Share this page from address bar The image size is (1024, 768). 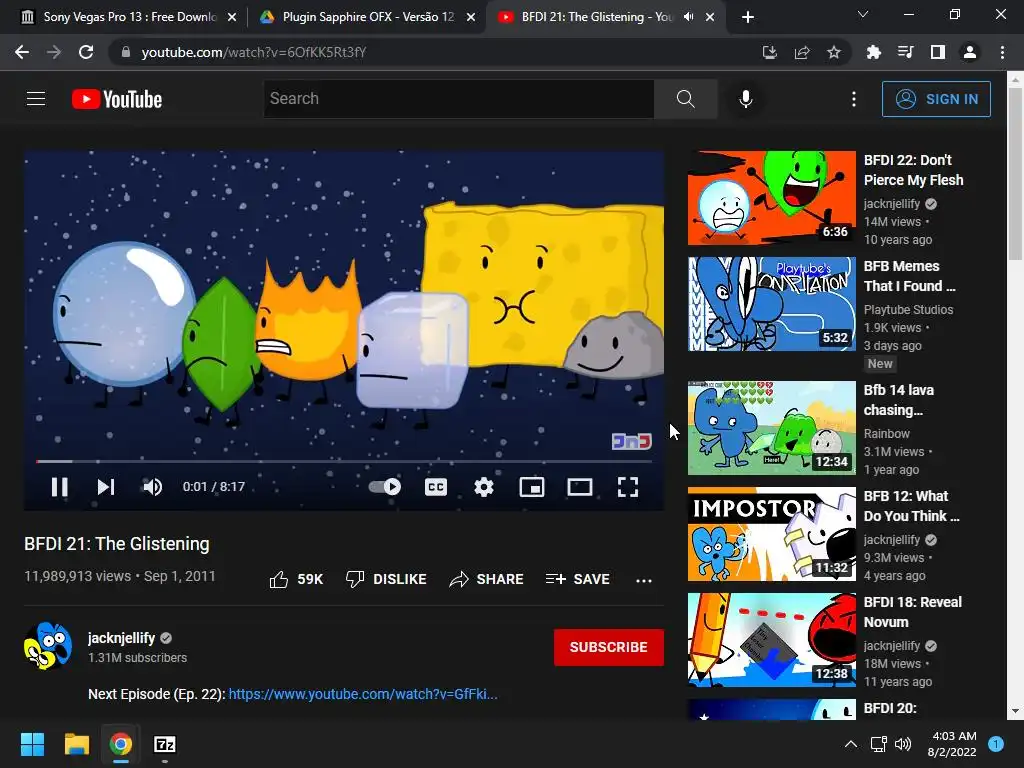[802, 52]
